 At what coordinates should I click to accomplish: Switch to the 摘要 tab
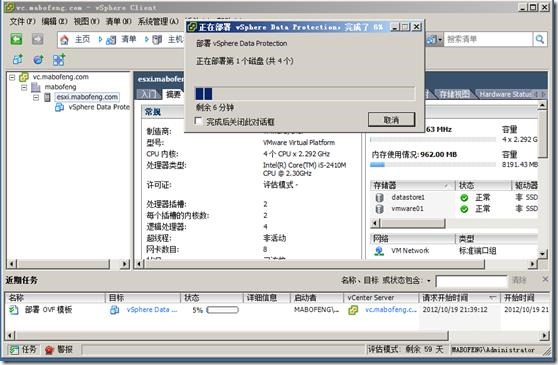[x=173, y=94]
